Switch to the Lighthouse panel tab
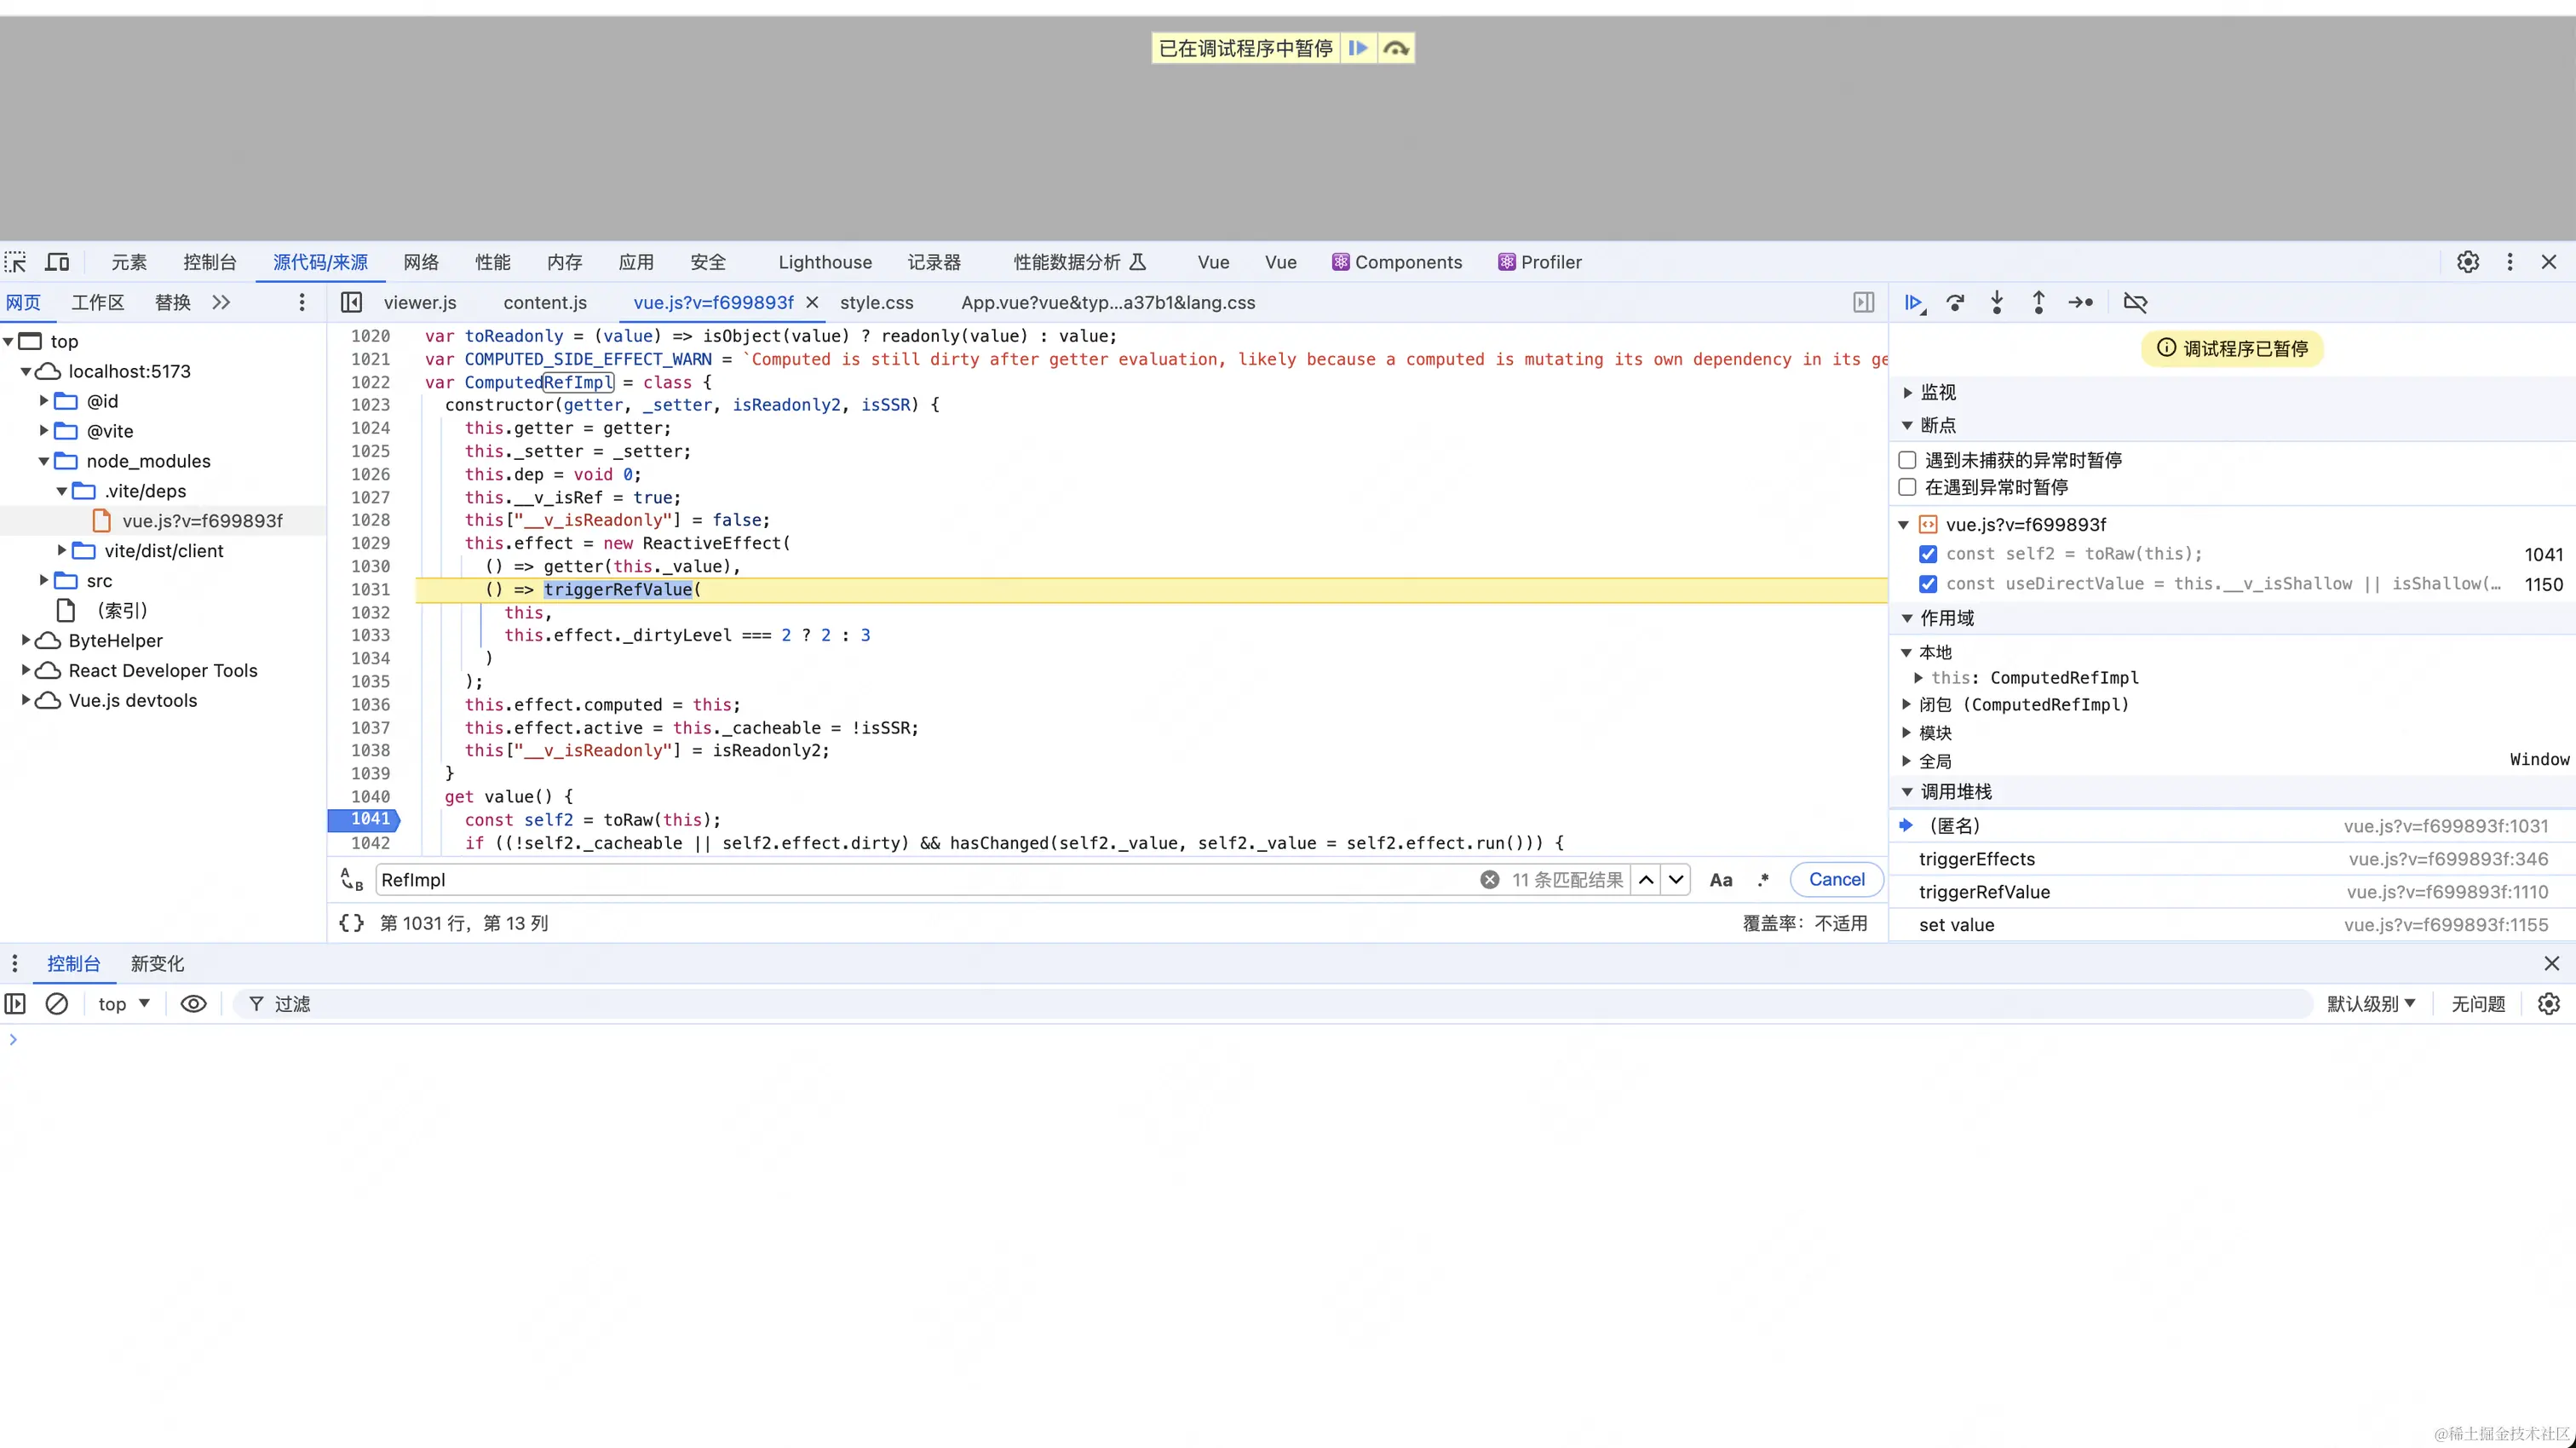Image resolution: width=2576 pixels, height=1448 pixels. 824,262
